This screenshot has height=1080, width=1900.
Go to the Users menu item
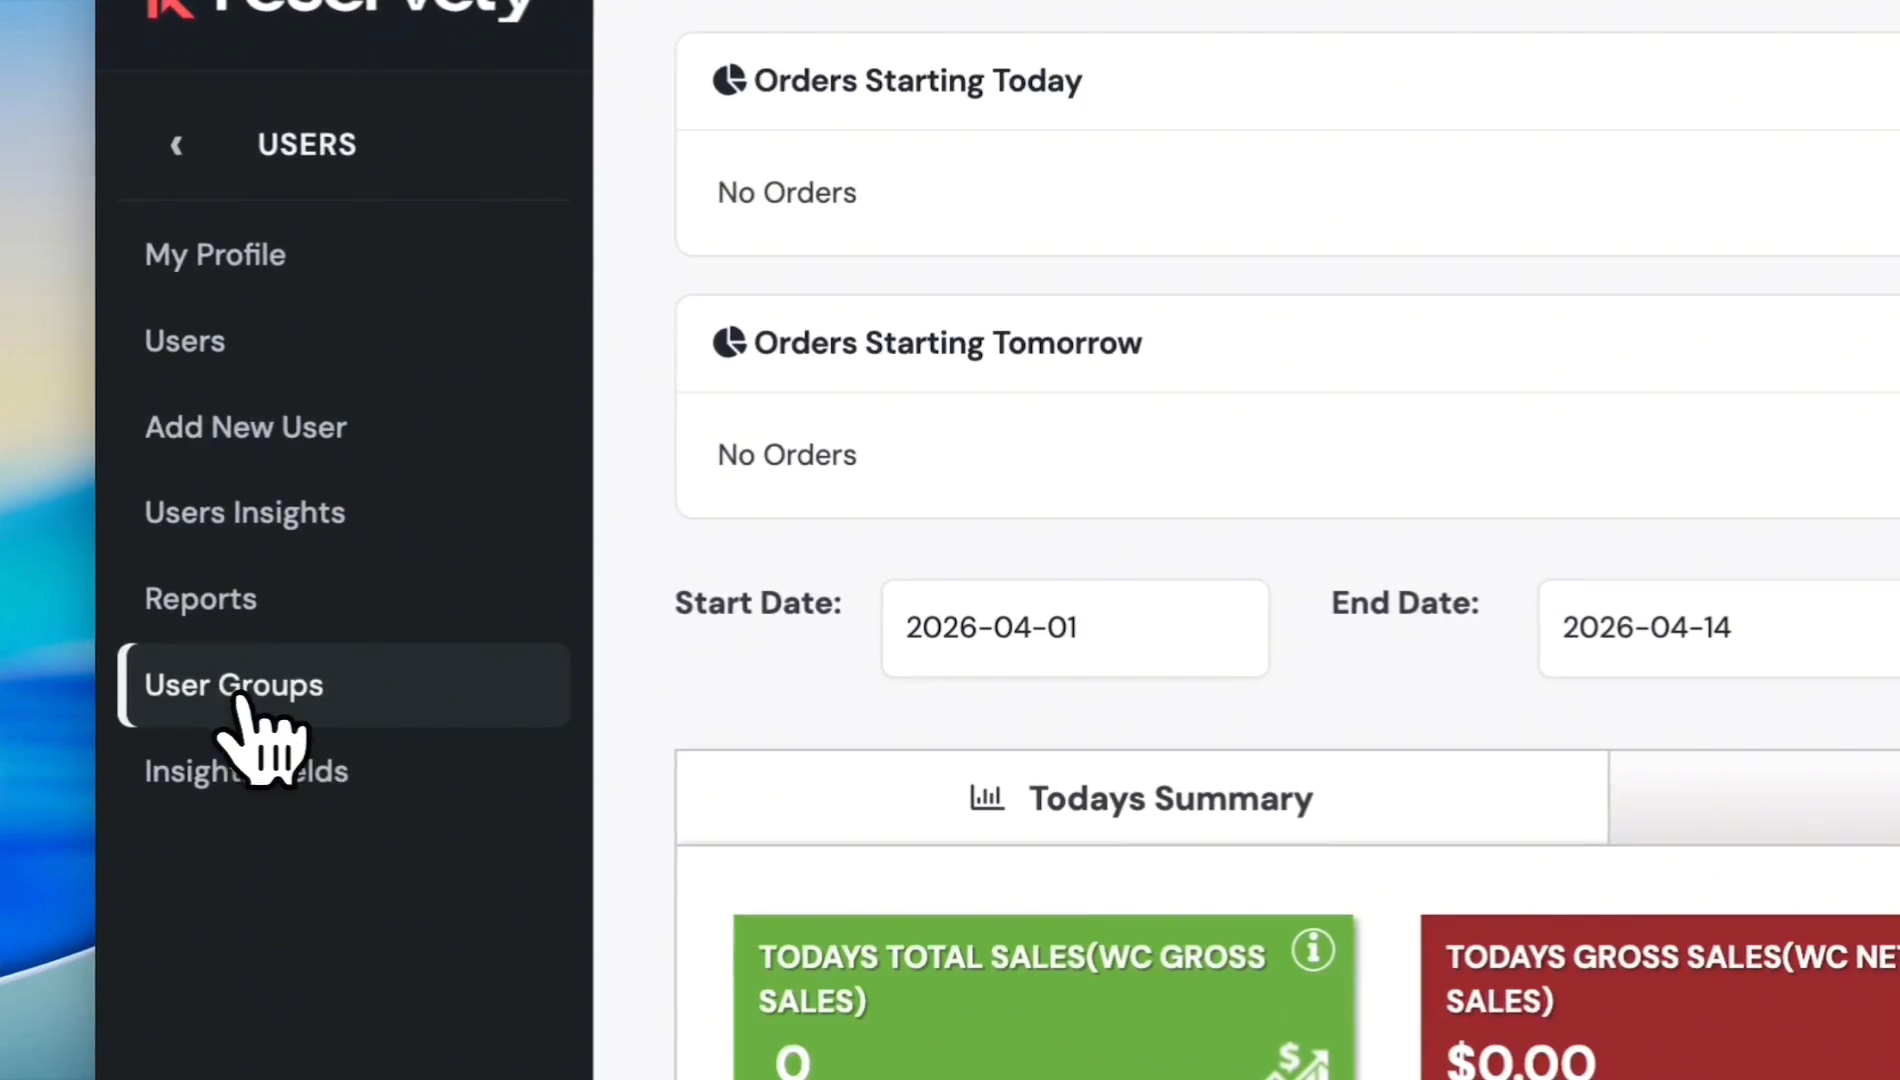pyautogui.click(x=185, y=341)
